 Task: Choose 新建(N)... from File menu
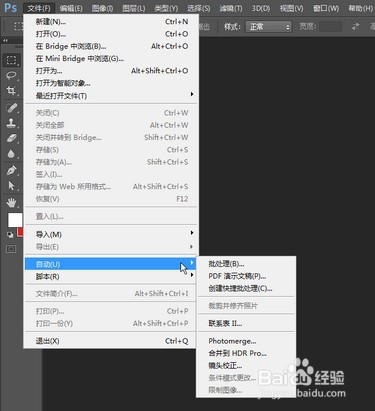tap(112, 22)
